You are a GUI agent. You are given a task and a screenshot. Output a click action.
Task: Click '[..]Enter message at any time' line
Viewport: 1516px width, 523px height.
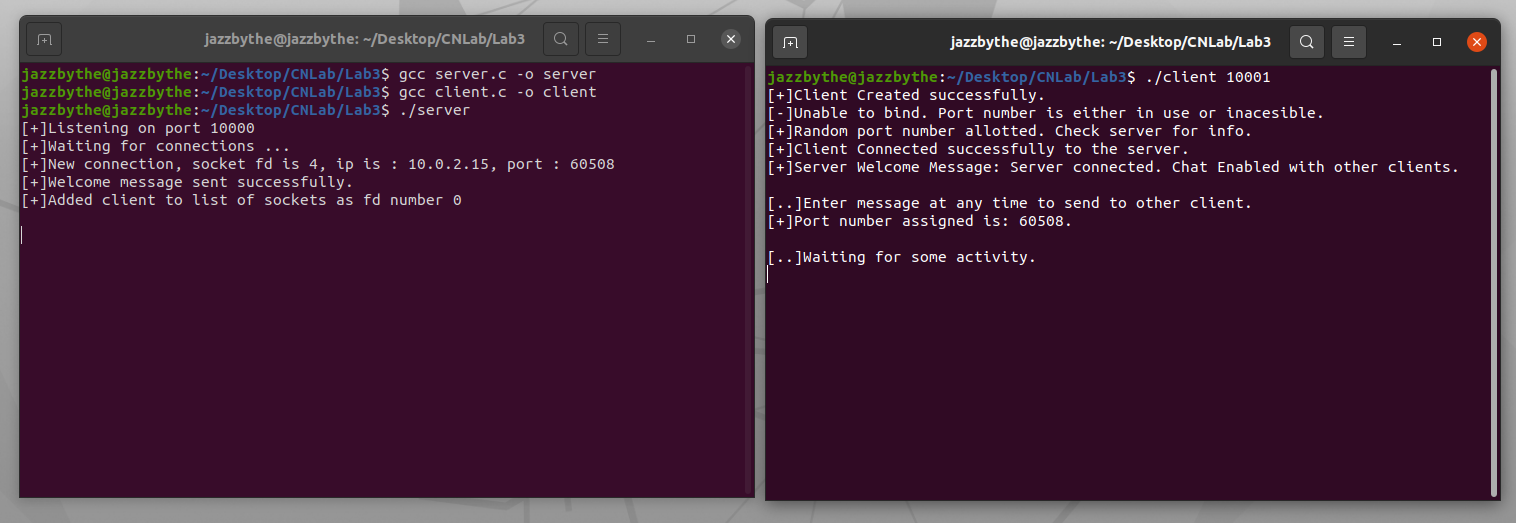(1009, 203)
